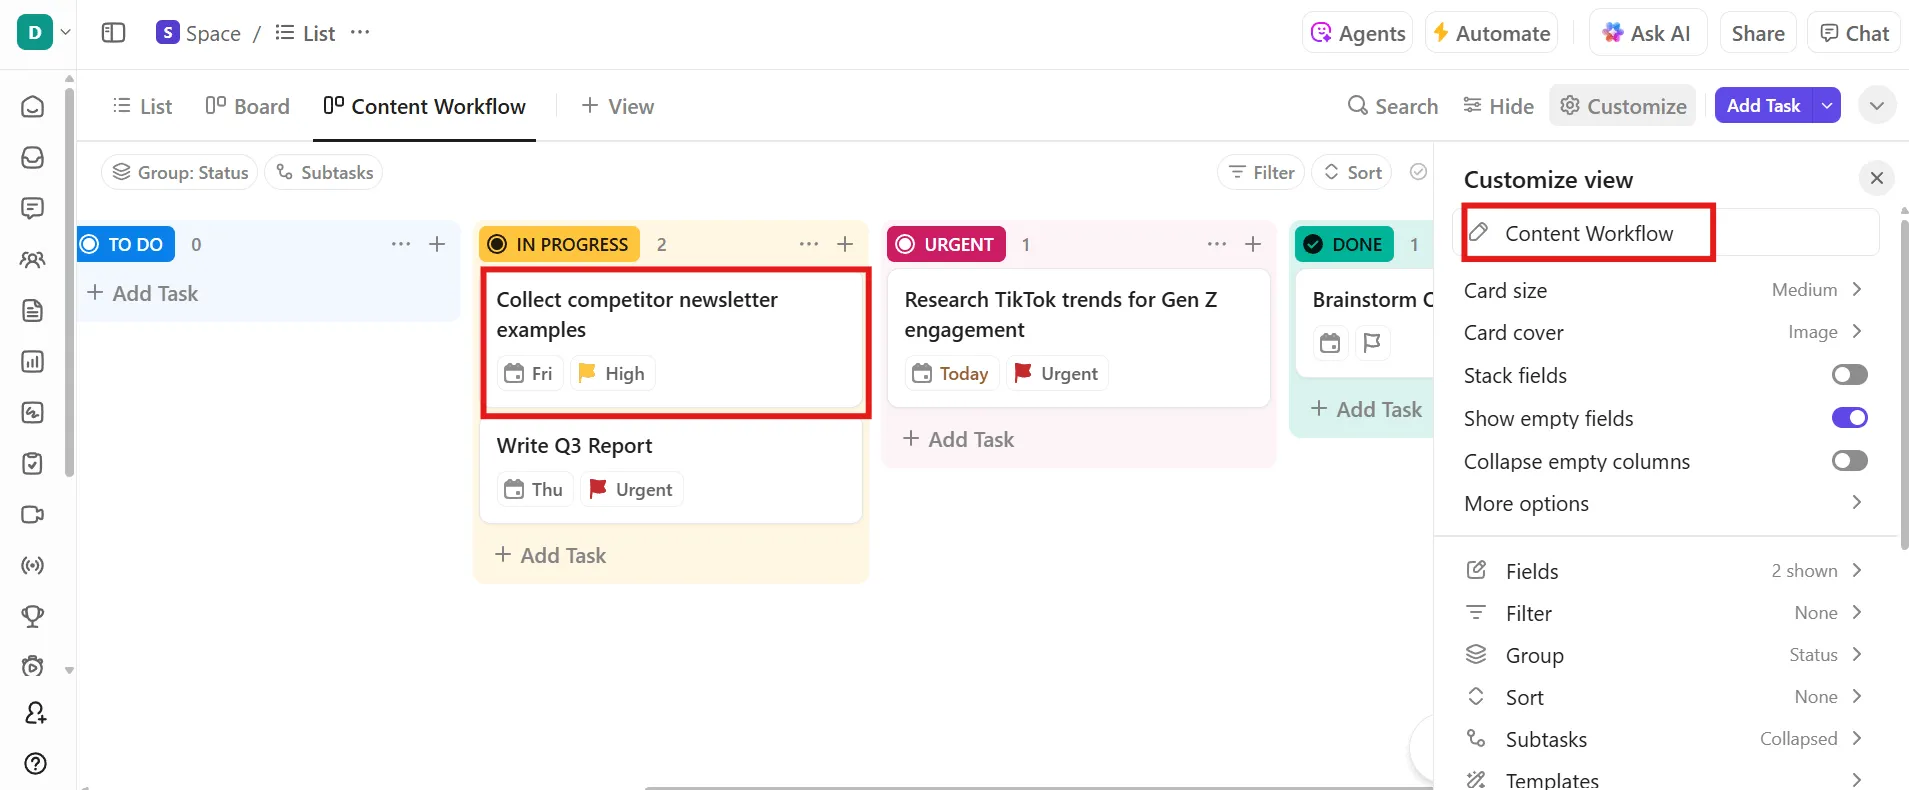
Task: Turn on Collapse empty columns toggle
Action: 1849,461
